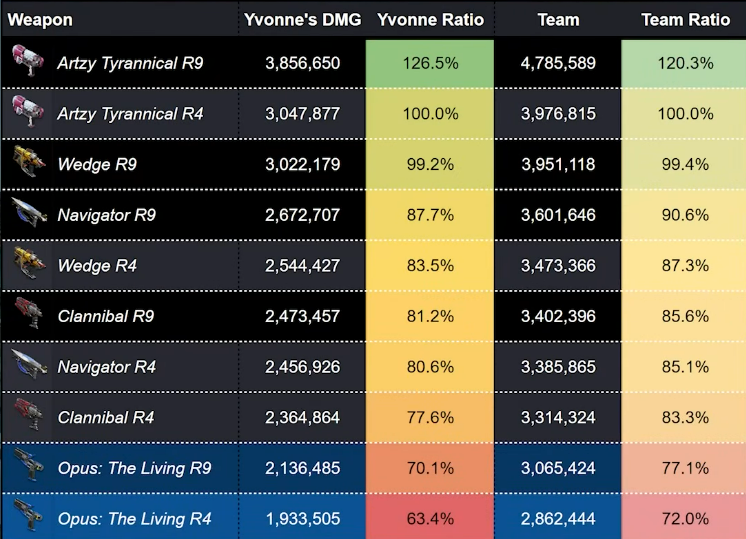The height and width of the screenshot is (539, 746).
Task: Select the team total 3,314,324
Action: click(558, 418)
